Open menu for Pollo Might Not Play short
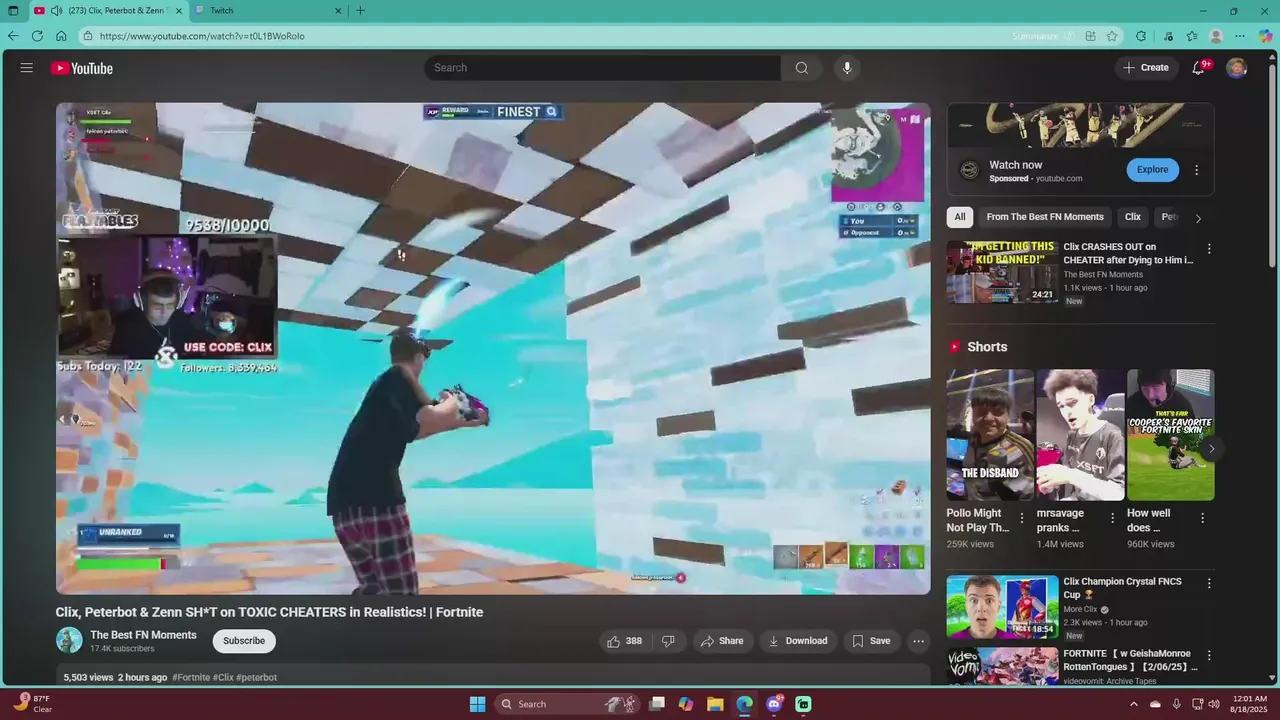Screen dimensions: 1280x720 click(1021, 518)
